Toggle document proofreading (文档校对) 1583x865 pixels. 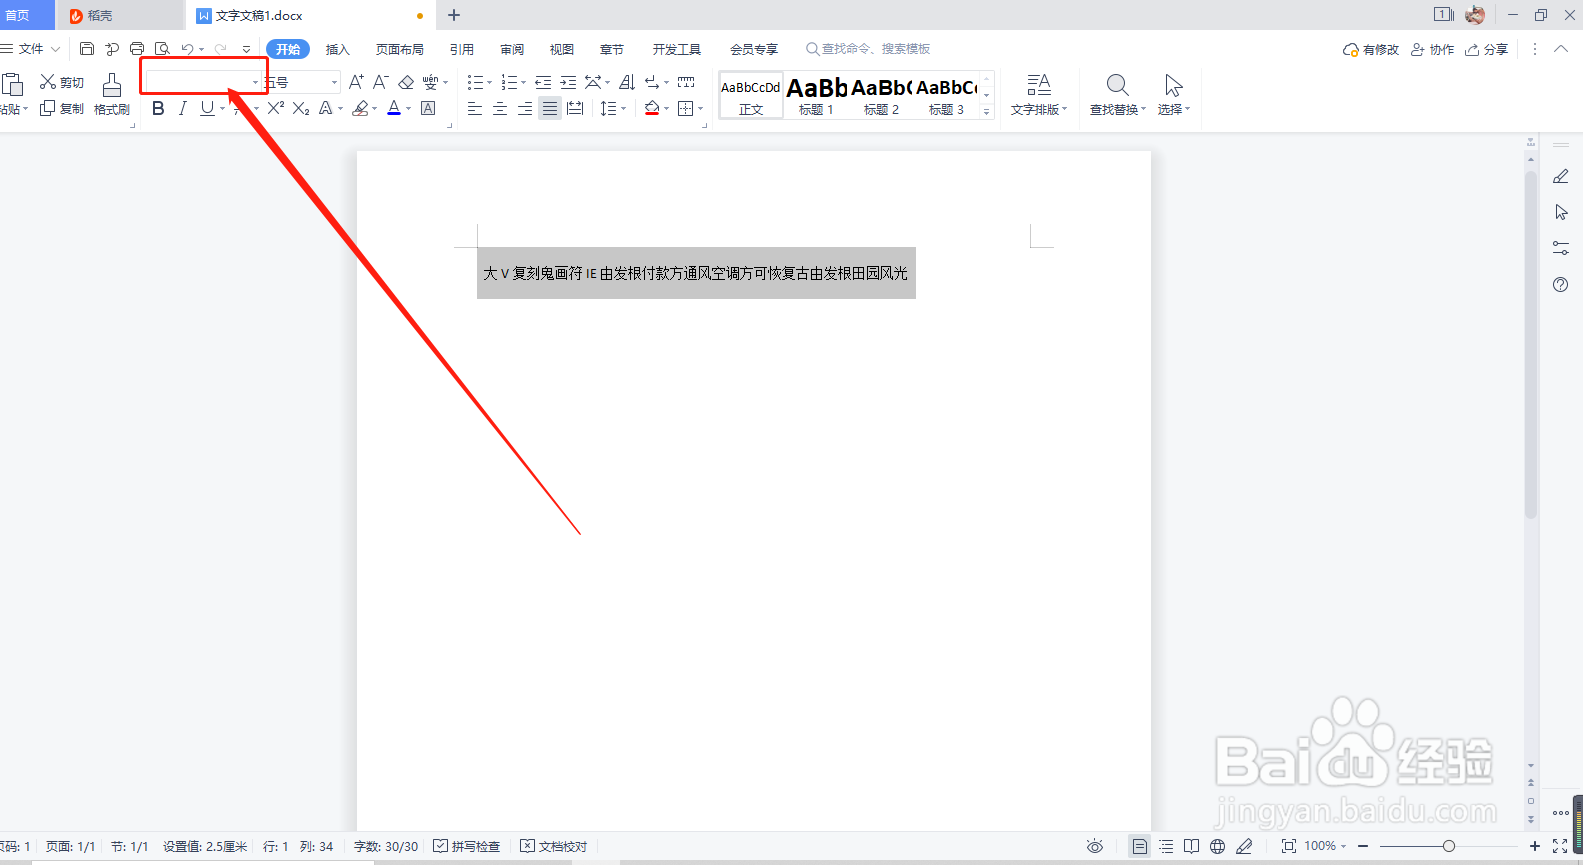tap(554, 846)
